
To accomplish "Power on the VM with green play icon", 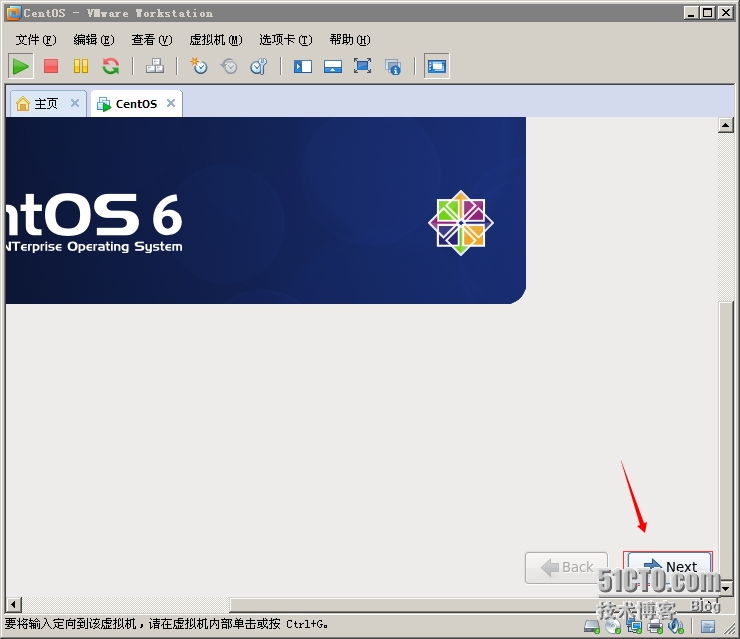I will pos(20,66).
